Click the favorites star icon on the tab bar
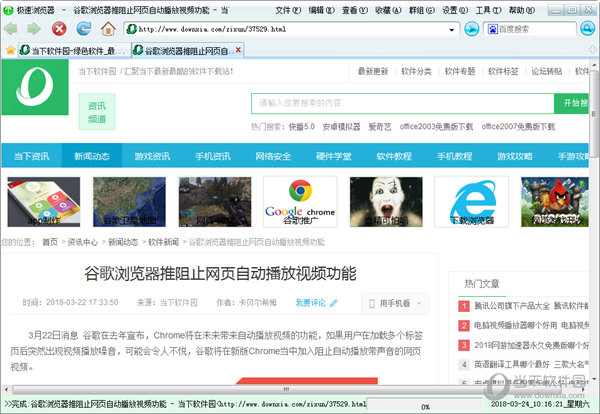The height and width of the screenshot is (414, 600). [x=10, y=50]
